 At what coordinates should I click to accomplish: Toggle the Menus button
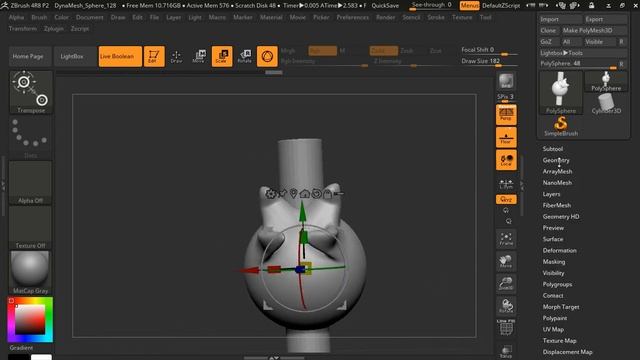point(469,6)
